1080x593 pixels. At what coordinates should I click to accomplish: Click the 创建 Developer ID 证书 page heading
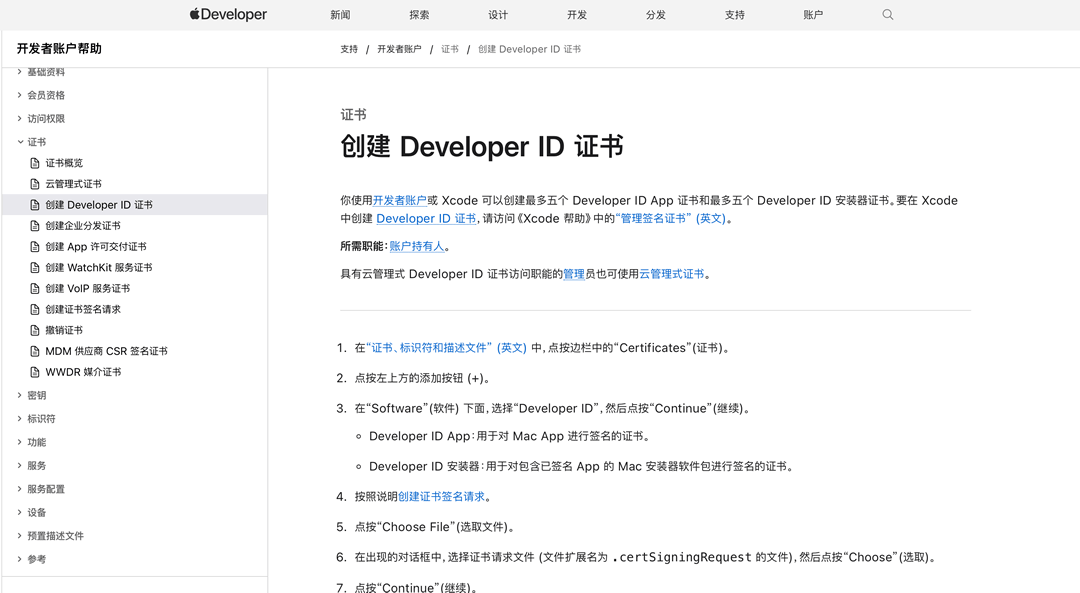[481, 147]
